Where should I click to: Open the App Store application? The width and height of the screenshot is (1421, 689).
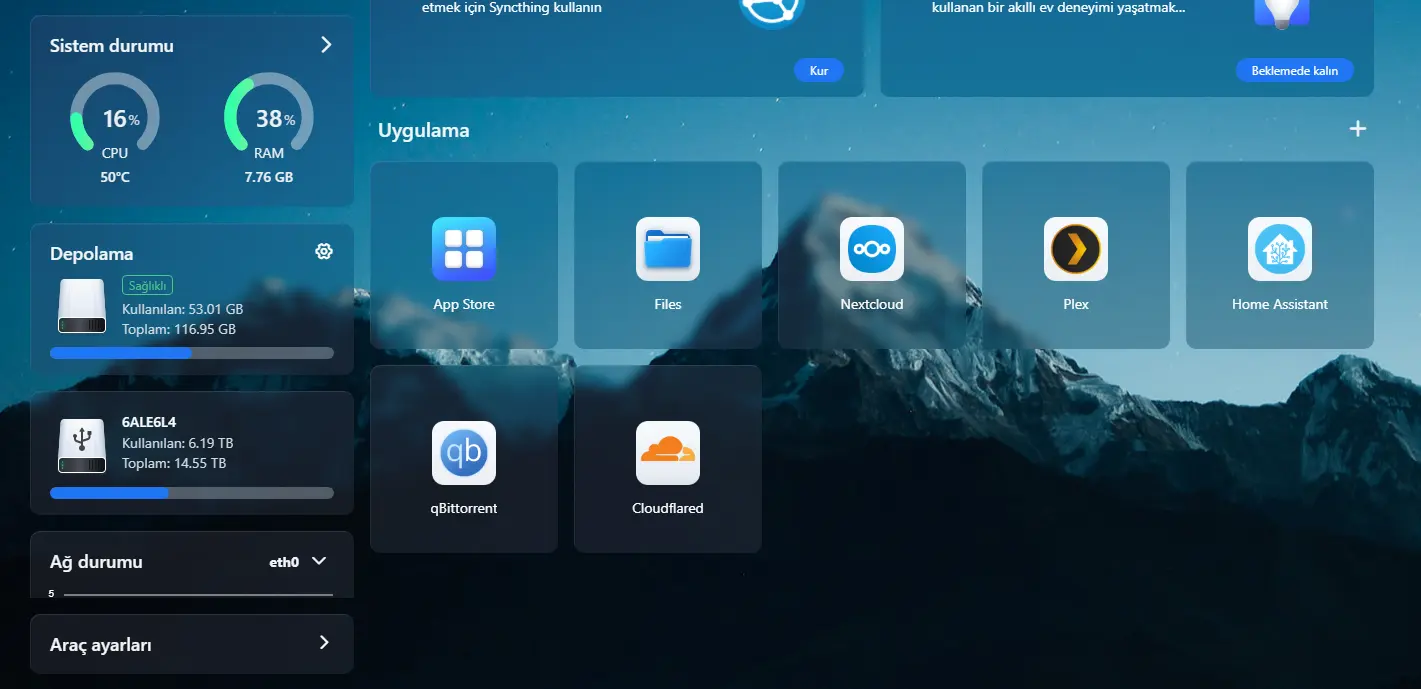tap(464, 255)
